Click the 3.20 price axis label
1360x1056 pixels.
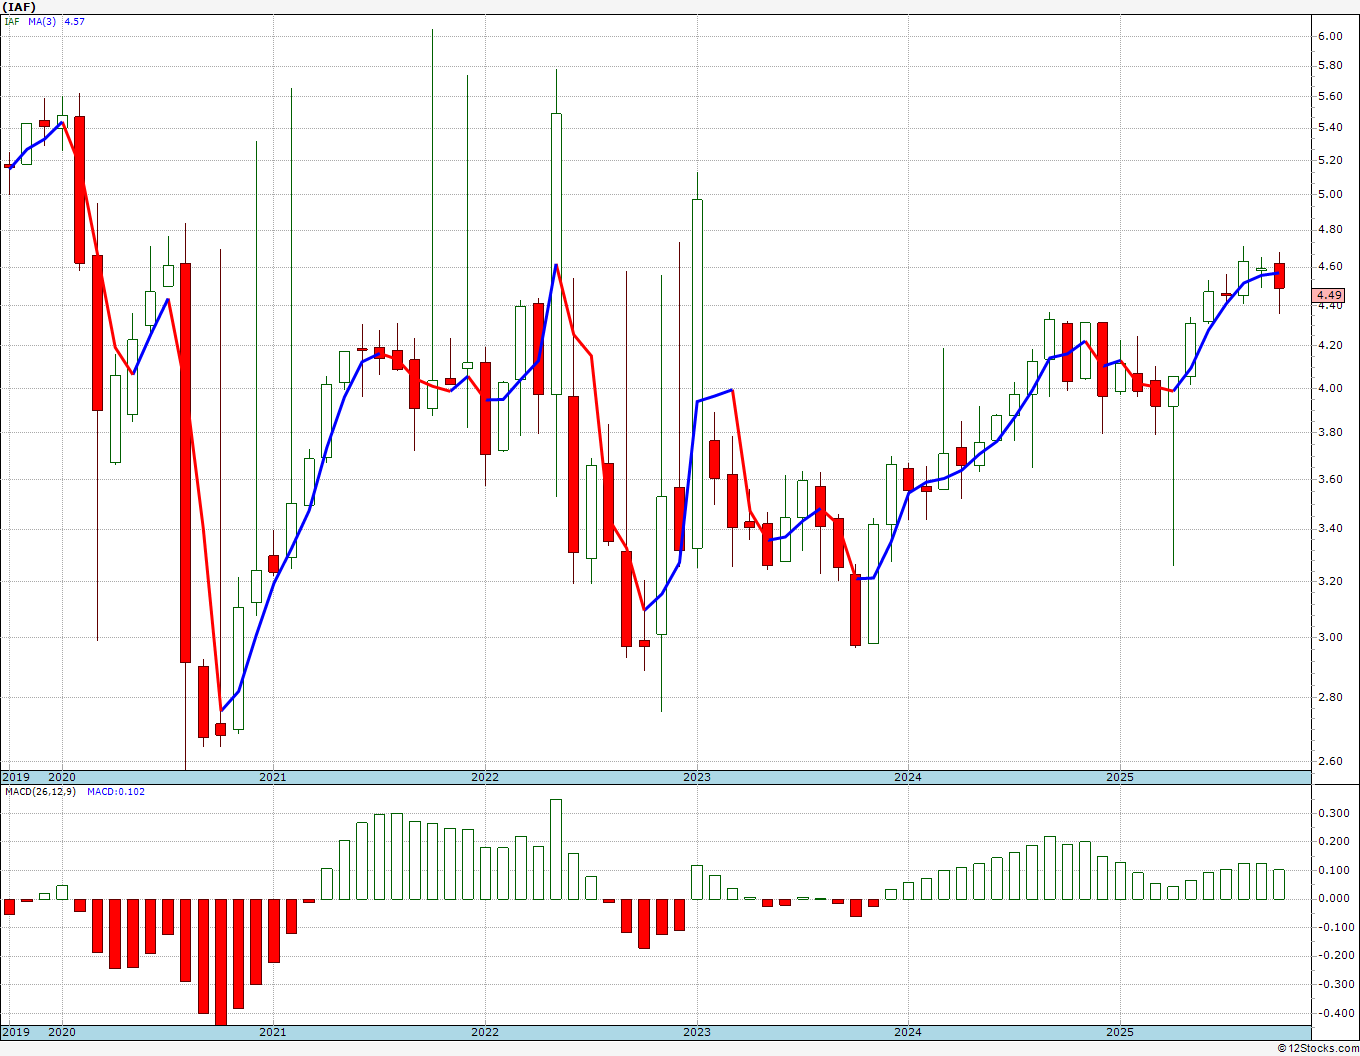[x=1330, y=581]
